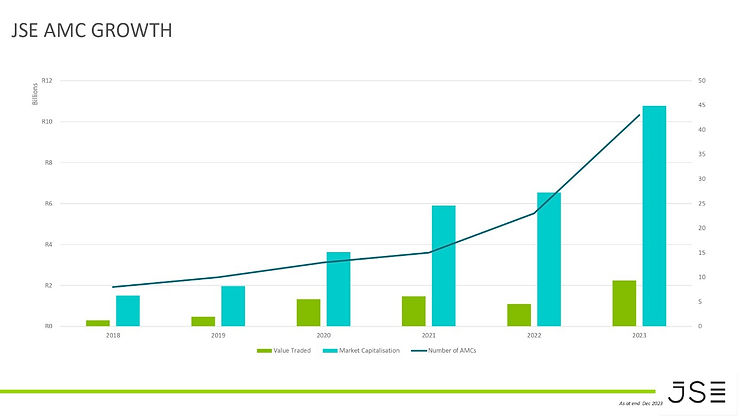Click the Market Capitalisation legend label
This screenshot has height=417, width=740.
pyautogui.click(x=370, y=350)
